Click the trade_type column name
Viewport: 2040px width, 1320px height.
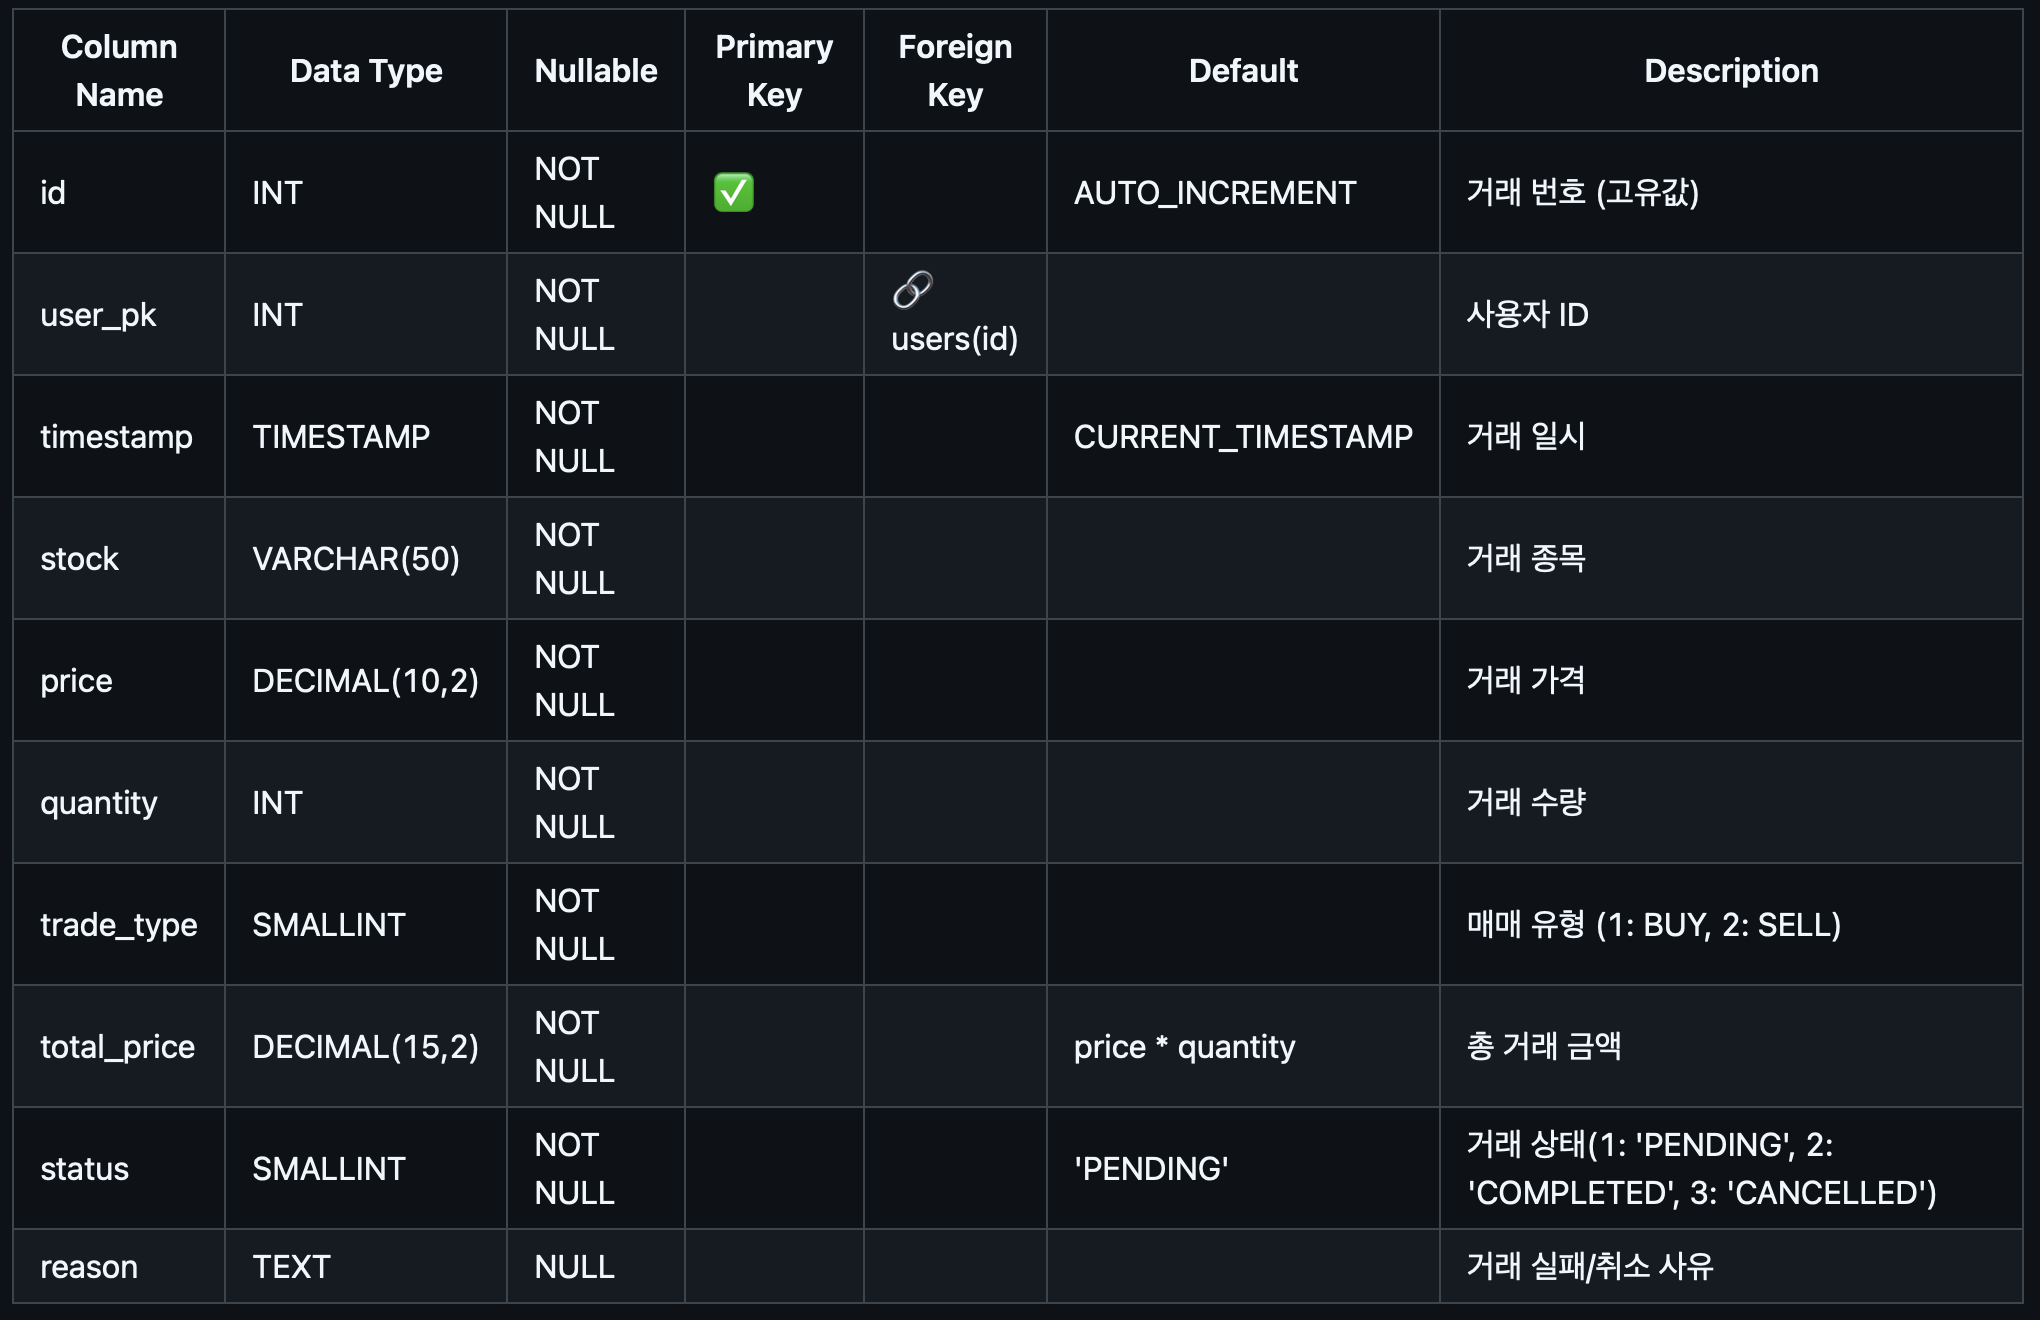click(x=119, y=925)
